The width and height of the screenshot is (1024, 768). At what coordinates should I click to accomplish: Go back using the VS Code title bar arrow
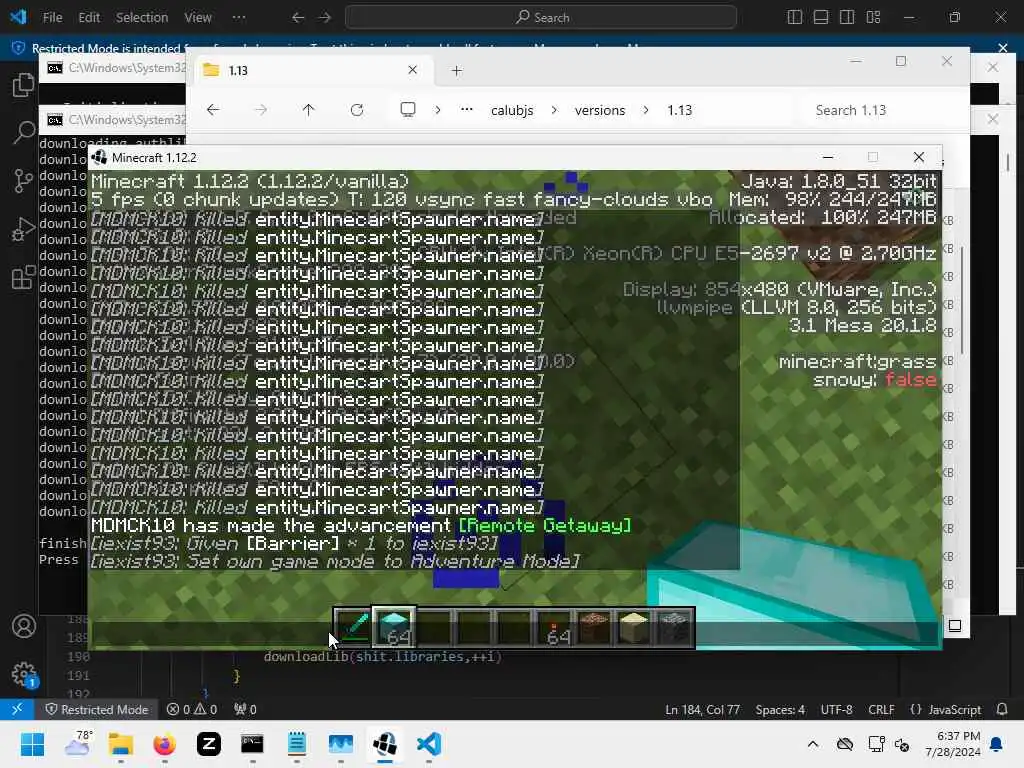(x=298, y=18)
